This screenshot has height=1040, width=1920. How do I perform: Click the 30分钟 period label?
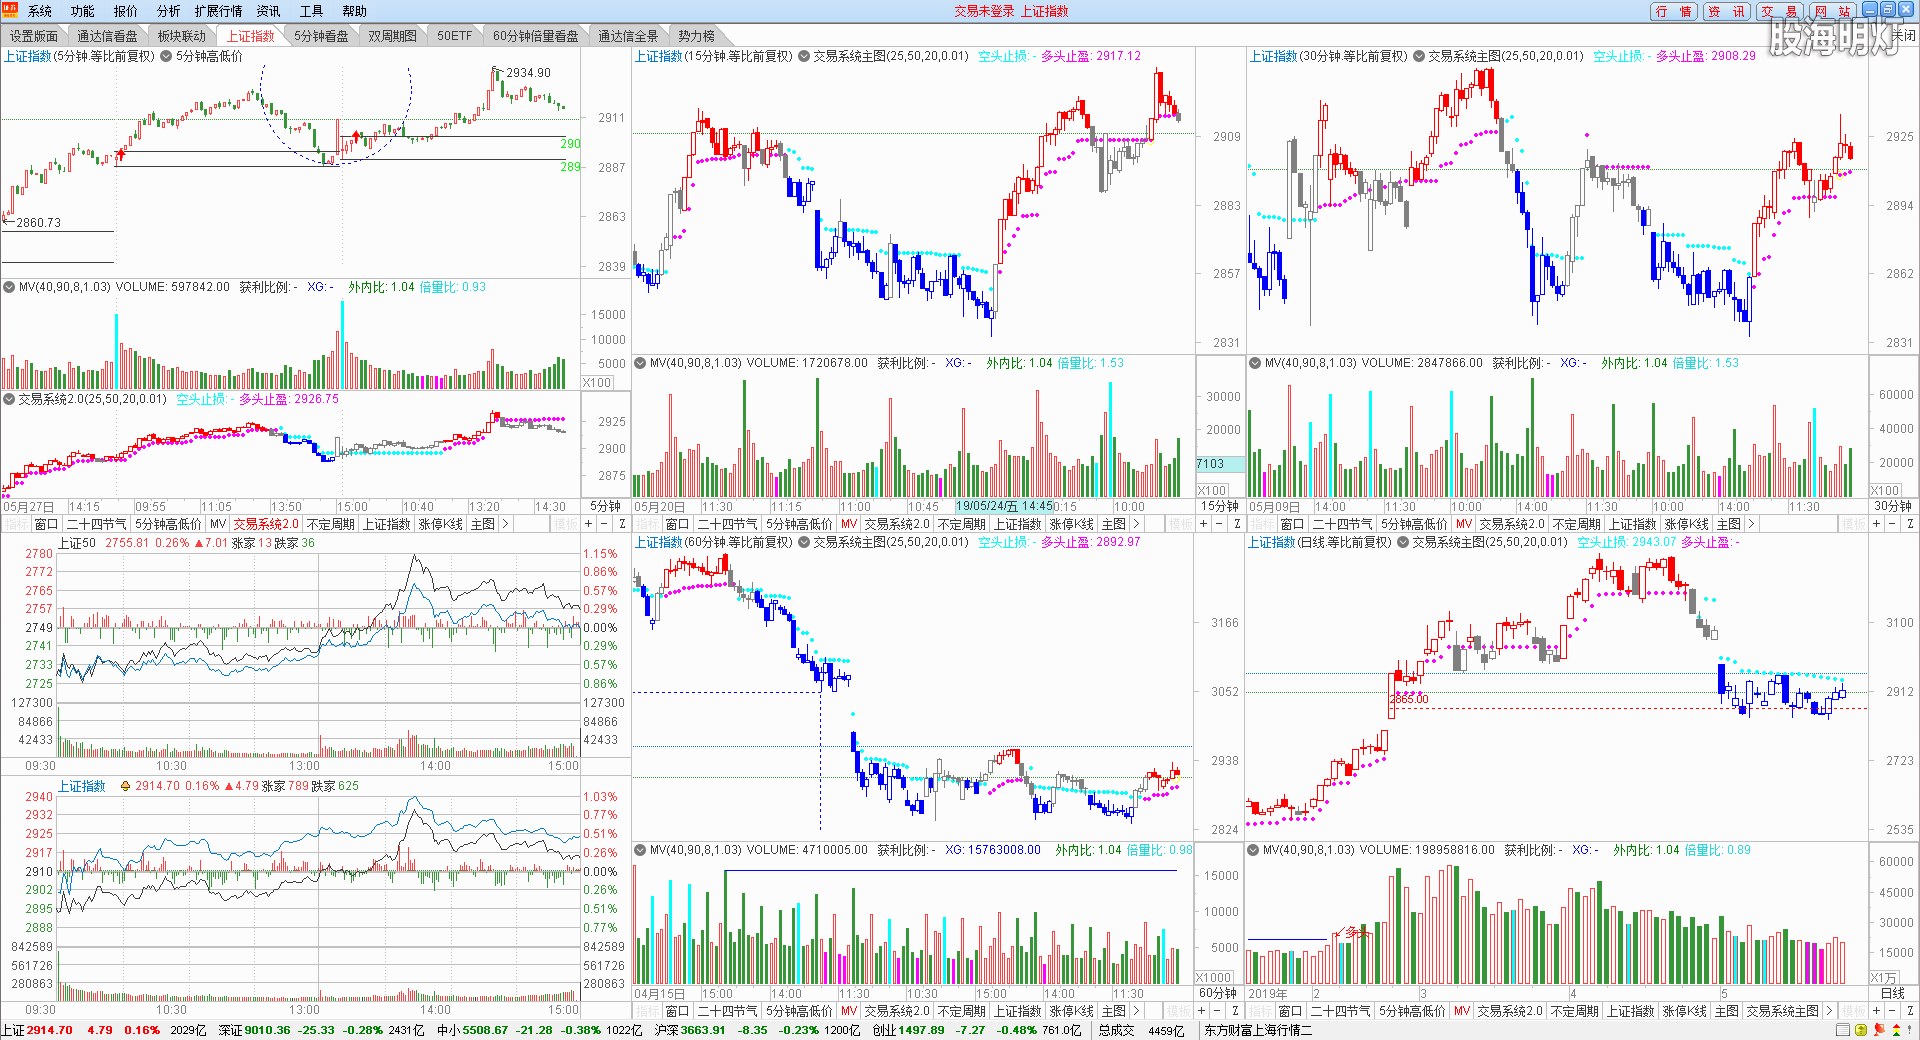(x=1893, y=507)
